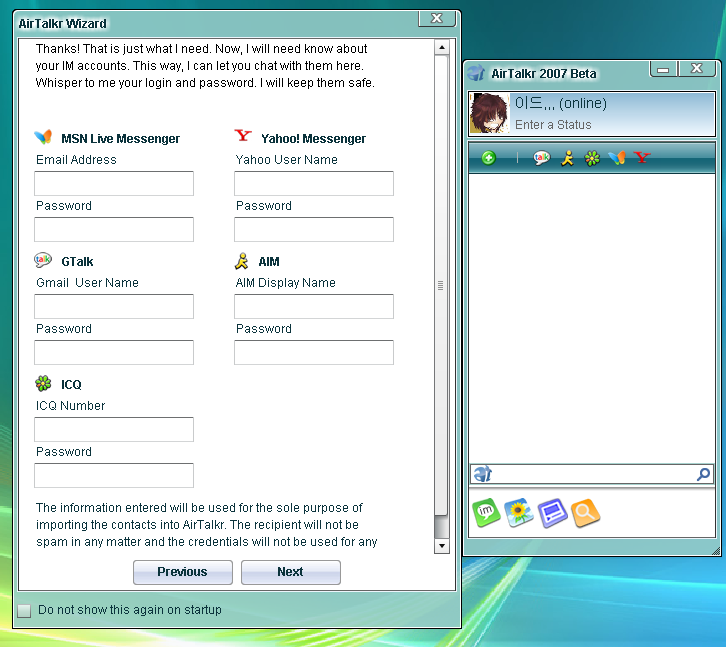This screenshot has width=726, height=647.
Task: Click the AIM icon in wizard
Action: pos(242,261)
